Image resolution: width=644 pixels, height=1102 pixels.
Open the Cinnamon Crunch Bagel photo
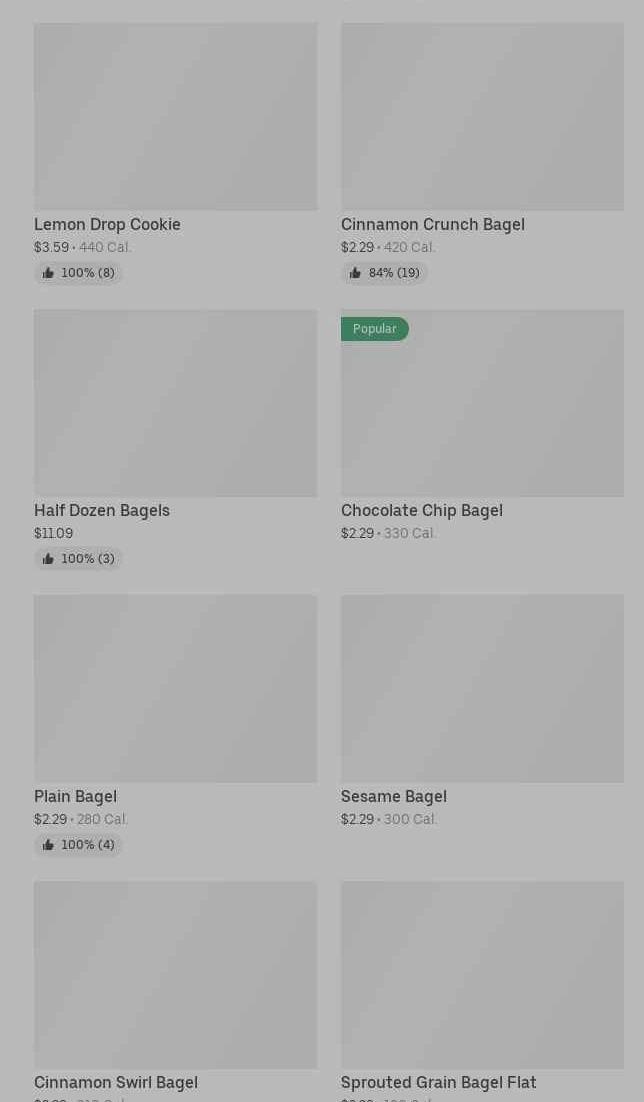coord(482,117)
